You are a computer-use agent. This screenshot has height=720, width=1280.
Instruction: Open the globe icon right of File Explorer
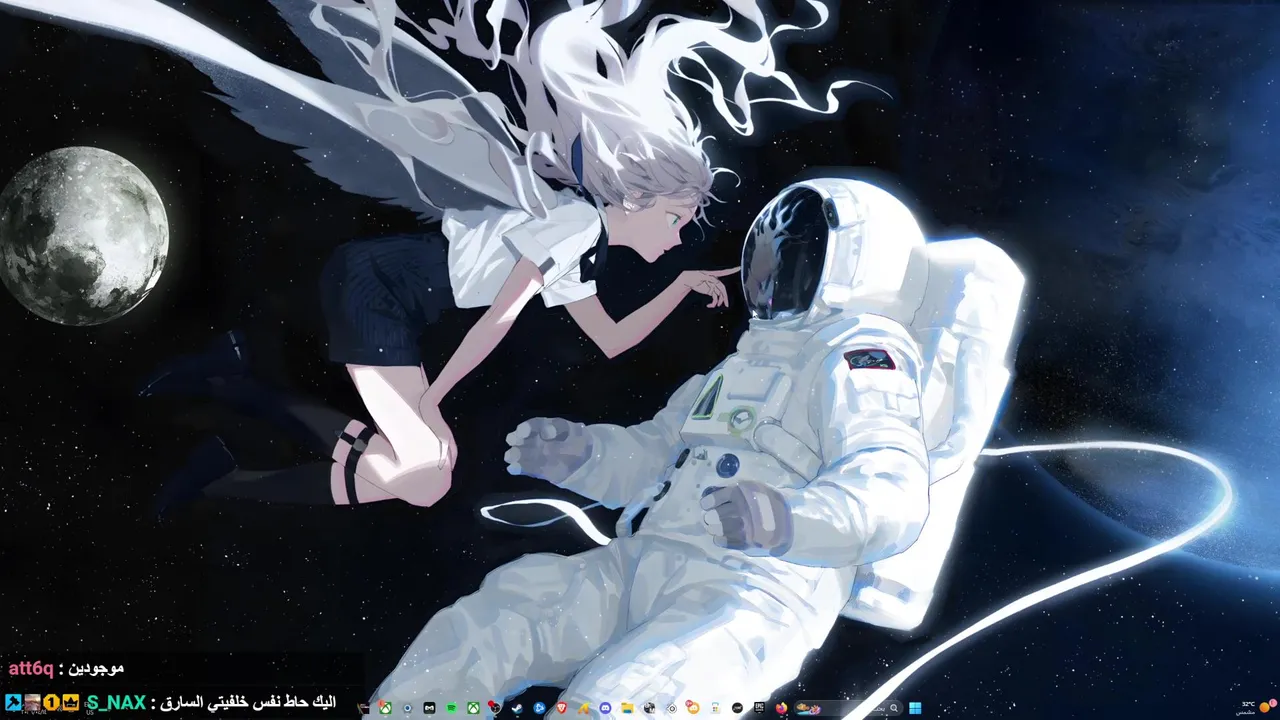click(649, 708)
